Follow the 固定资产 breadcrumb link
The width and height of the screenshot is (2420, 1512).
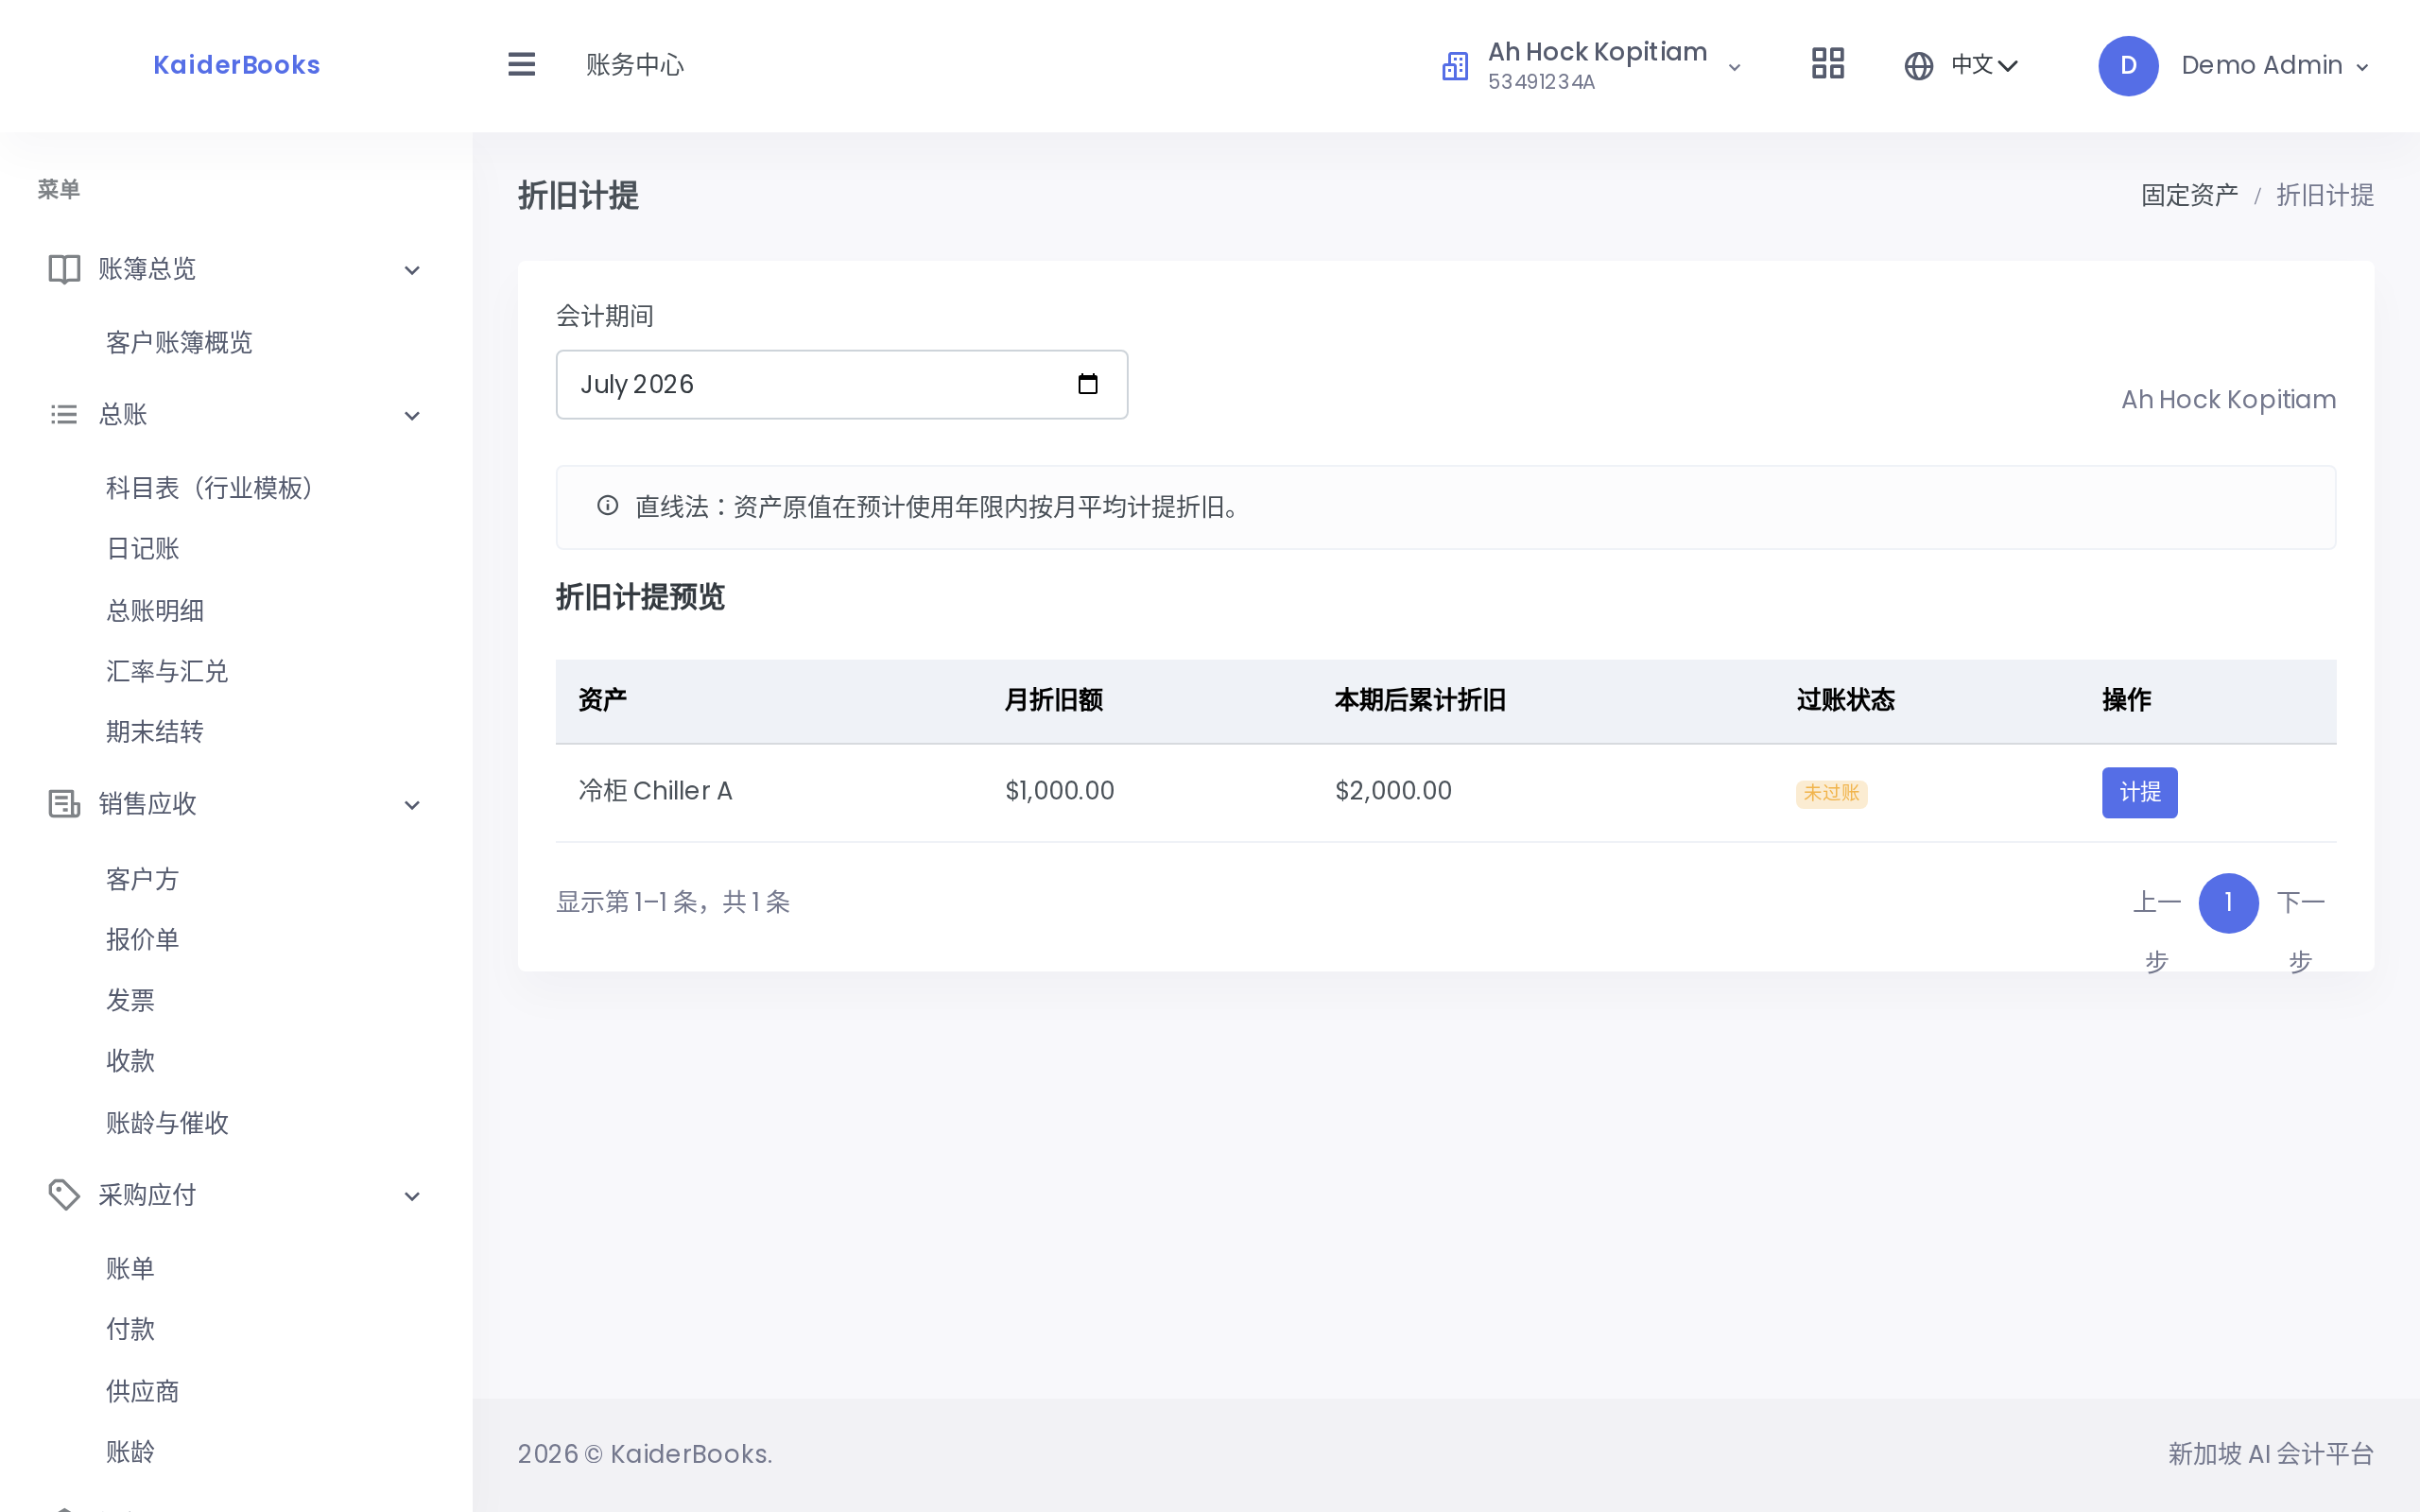[2189, 195]
